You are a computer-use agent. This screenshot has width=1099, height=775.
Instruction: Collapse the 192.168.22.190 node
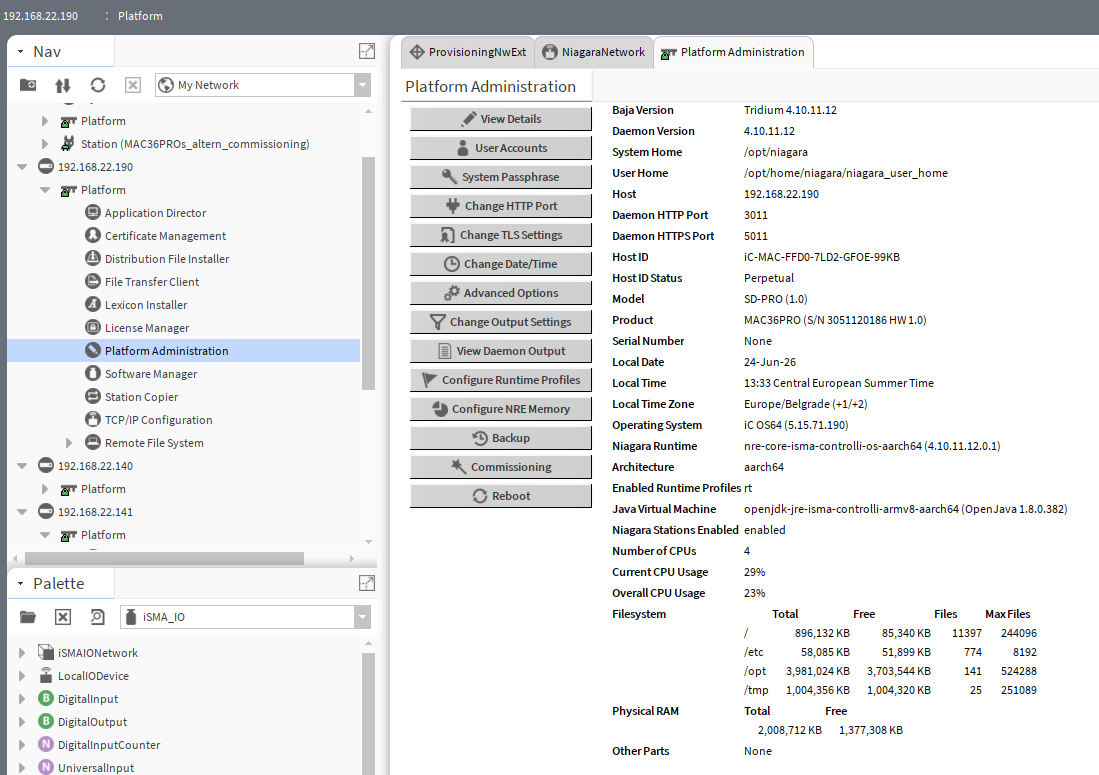tap(22, 167)
